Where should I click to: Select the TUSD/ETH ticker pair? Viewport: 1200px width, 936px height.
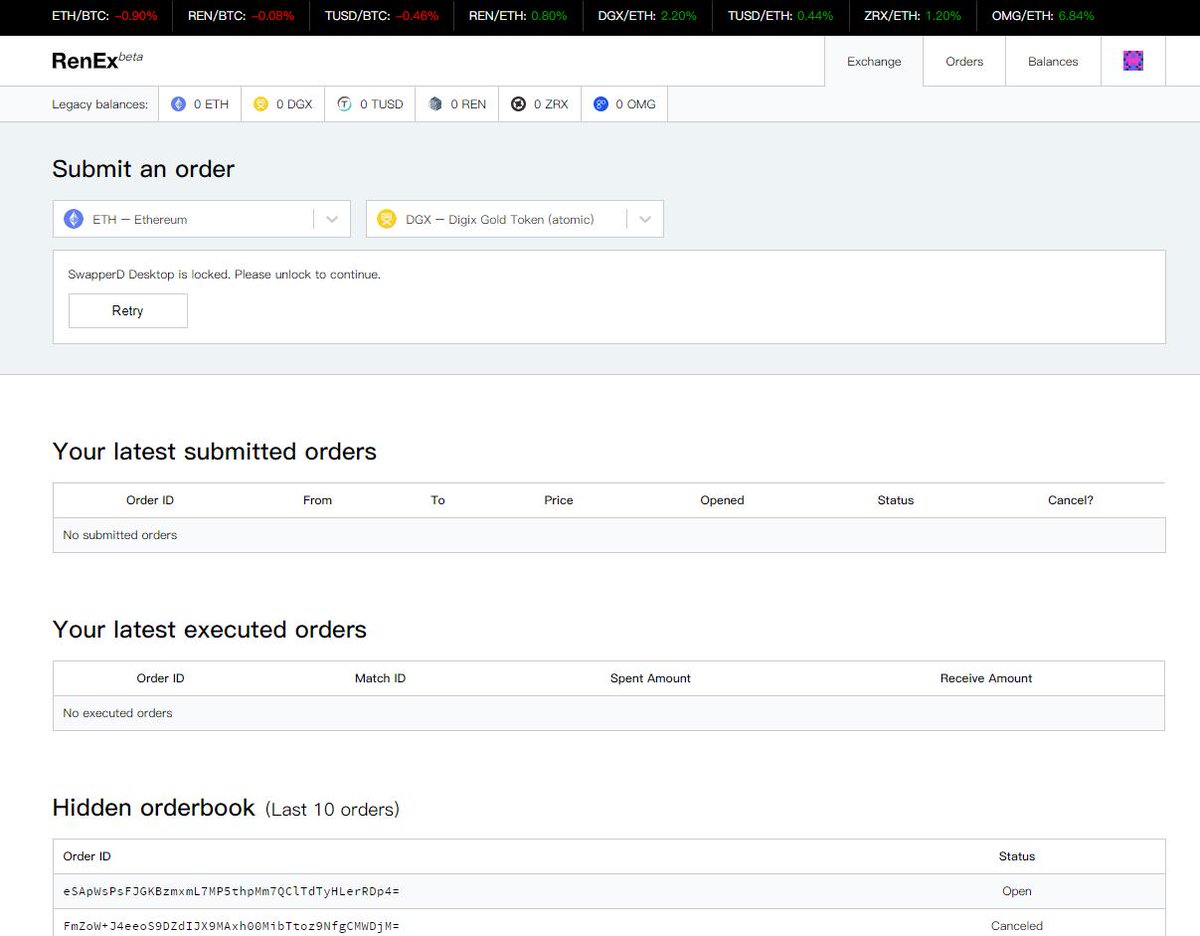click(781, 16)
